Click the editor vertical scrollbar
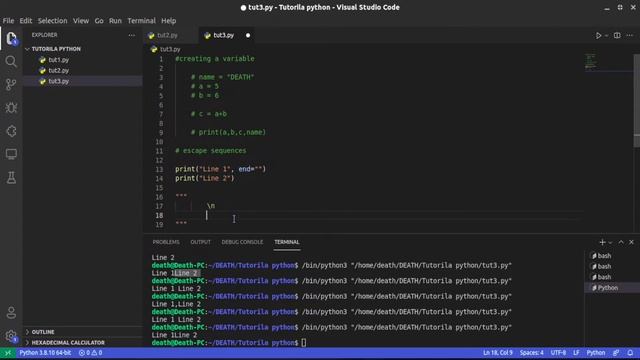Image resolution: width=640 pixels, height=360 pixels. point(636,100)
